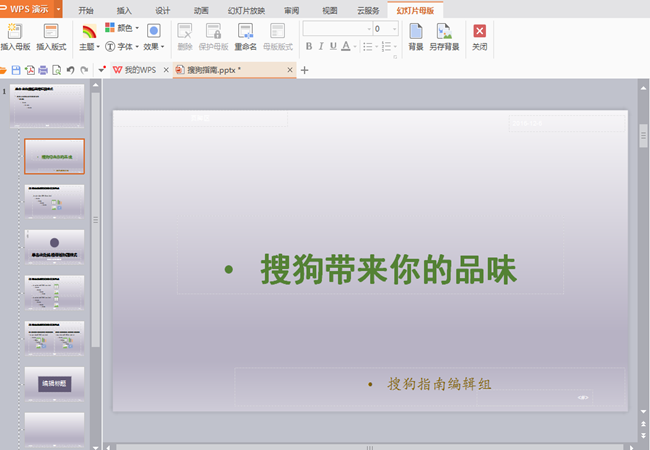This screenshot has height=450, width=650.
Task: Open the bullet list dropdown arrow
Action: pyautogui.click(x=376, y=46)
